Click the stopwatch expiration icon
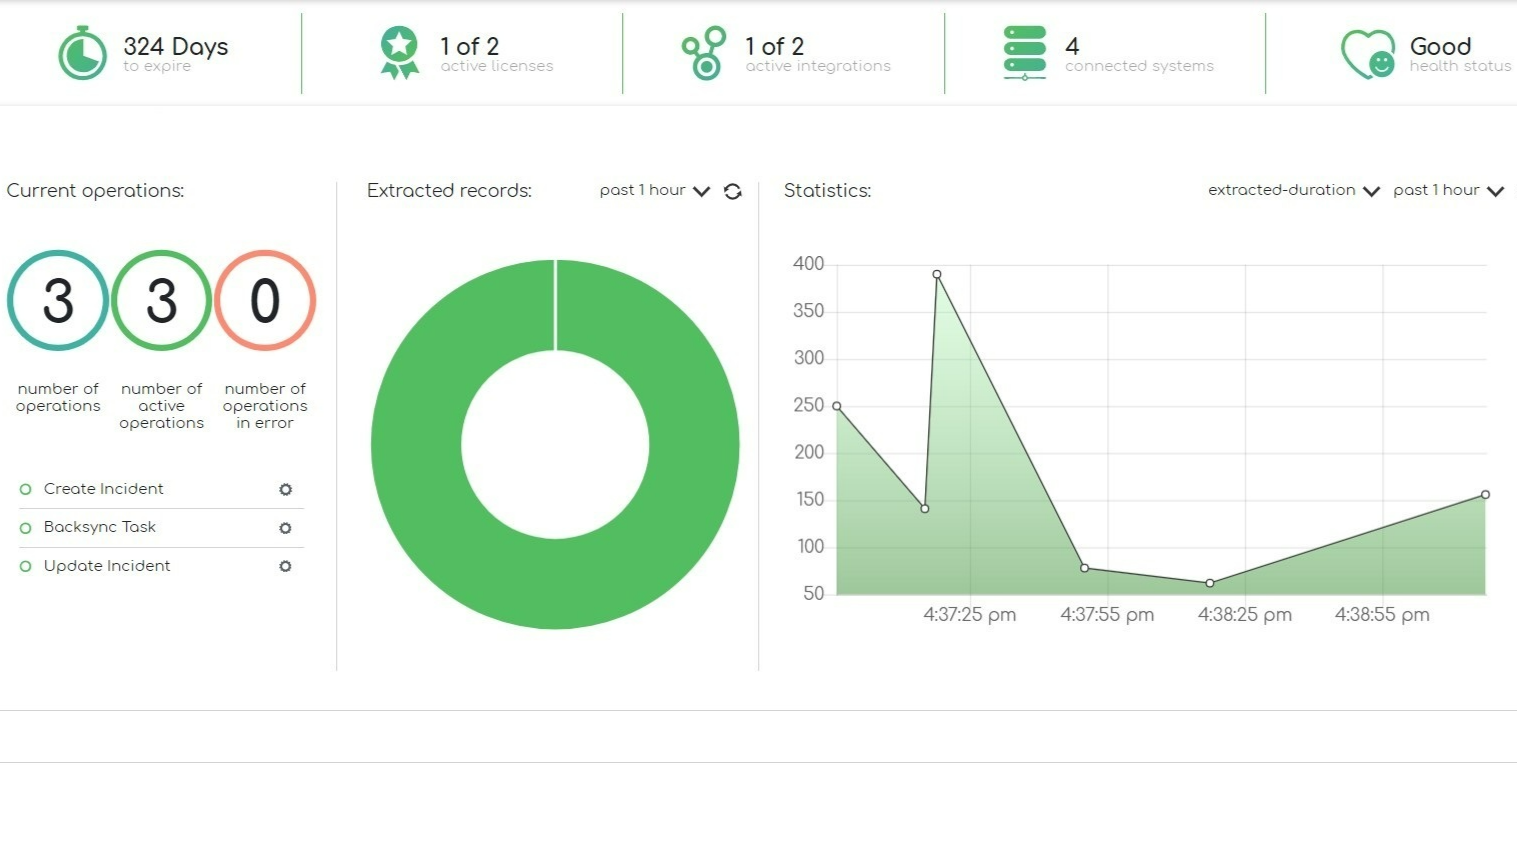The image size is (1517, 863). tap(81, 53)
